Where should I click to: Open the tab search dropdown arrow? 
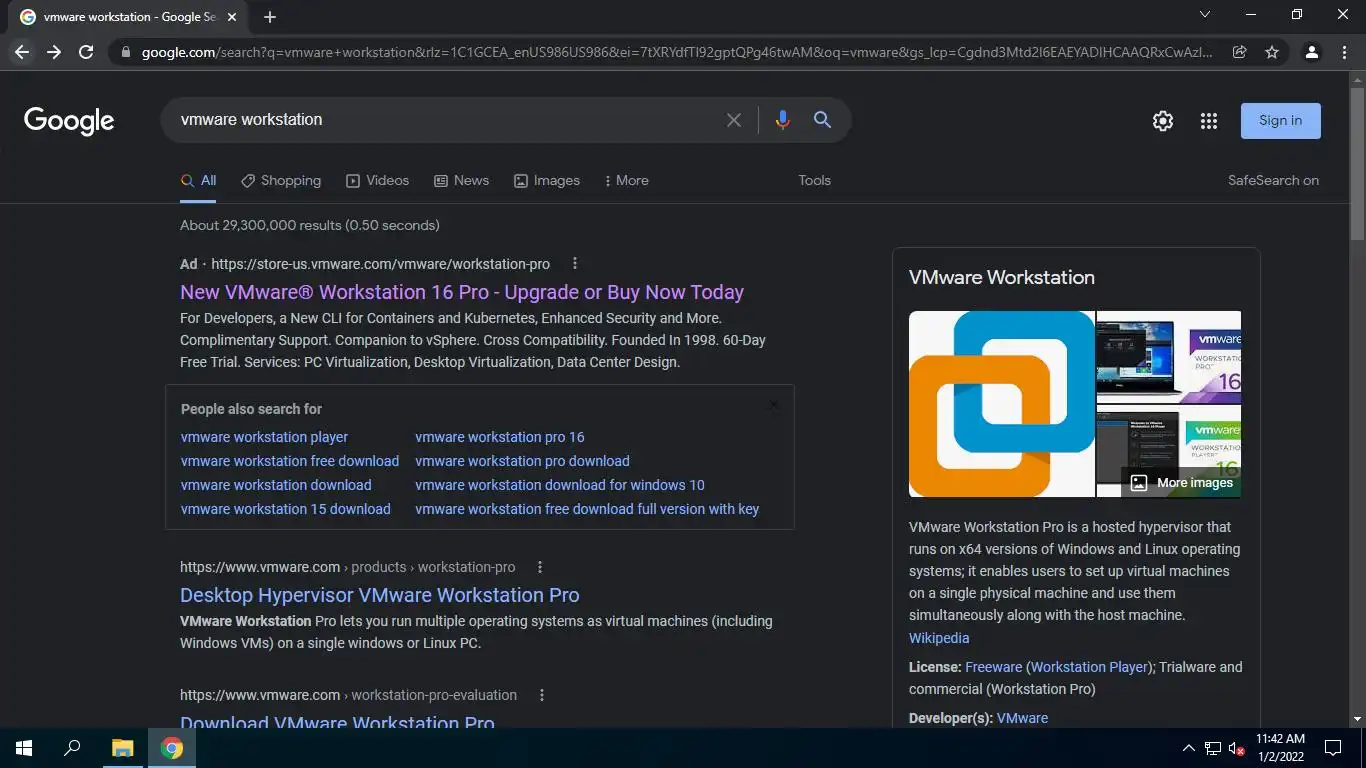tap(1204, 14)
